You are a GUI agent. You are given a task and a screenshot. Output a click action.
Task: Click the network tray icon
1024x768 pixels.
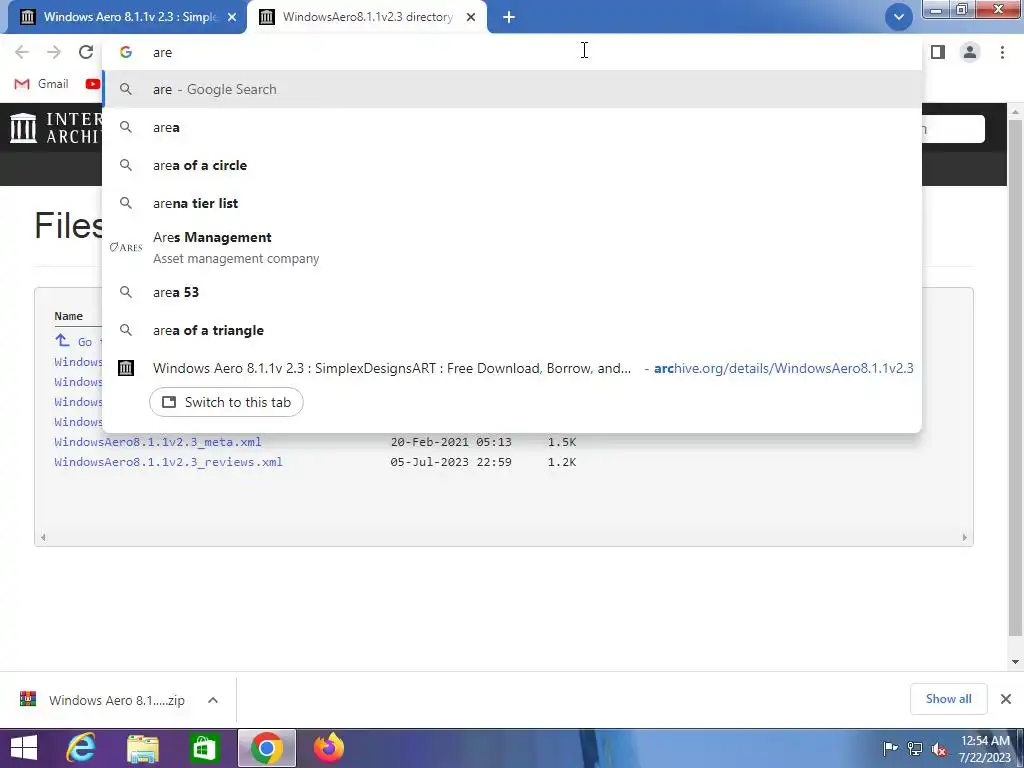coord(915,748)
